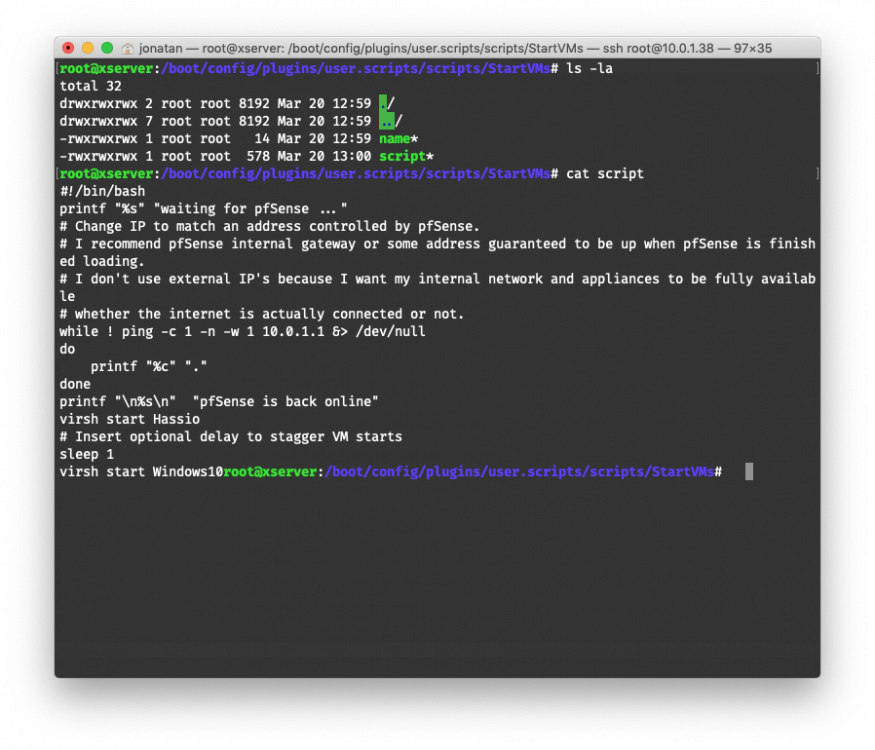
Task: Click the 'virsh start Hassio' line
Action: (x=129, y=419)
